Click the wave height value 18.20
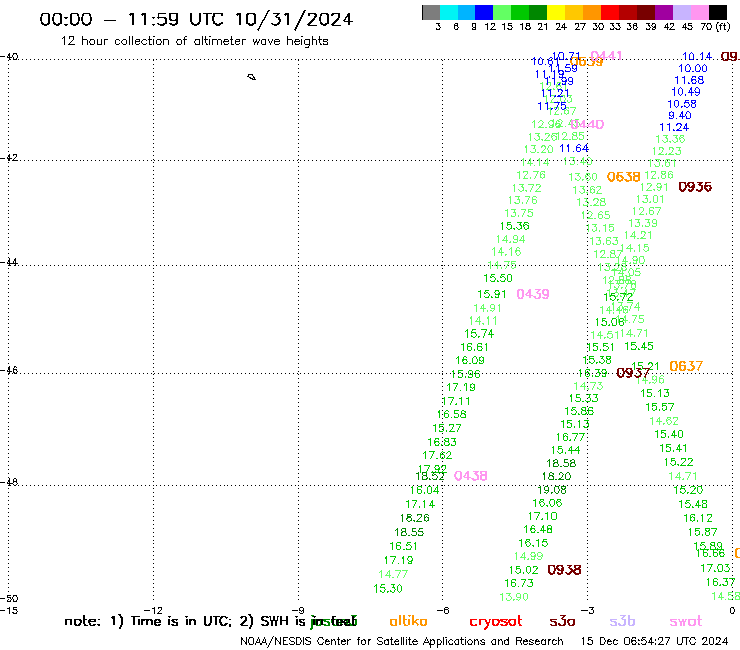The height and width of the screenshot is (650, 740). tap(556, 476)
